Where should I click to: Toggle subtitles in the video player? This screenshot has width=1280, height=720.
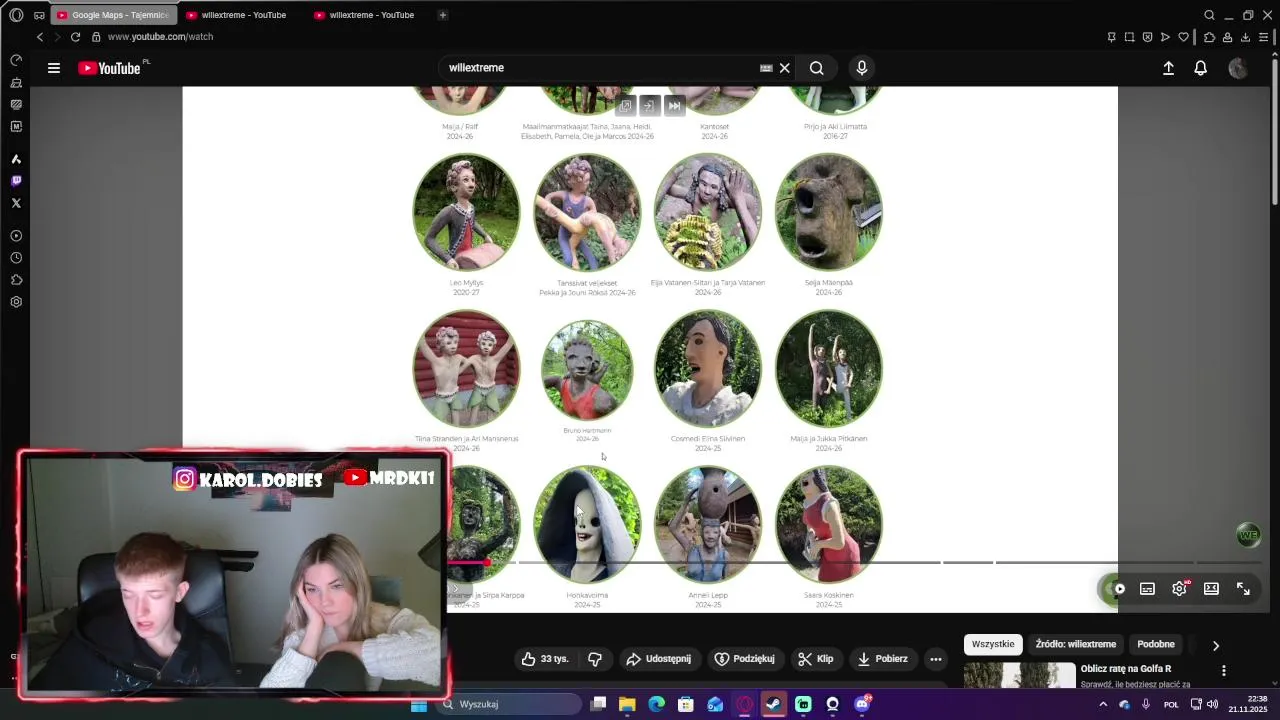[1147, 589]
